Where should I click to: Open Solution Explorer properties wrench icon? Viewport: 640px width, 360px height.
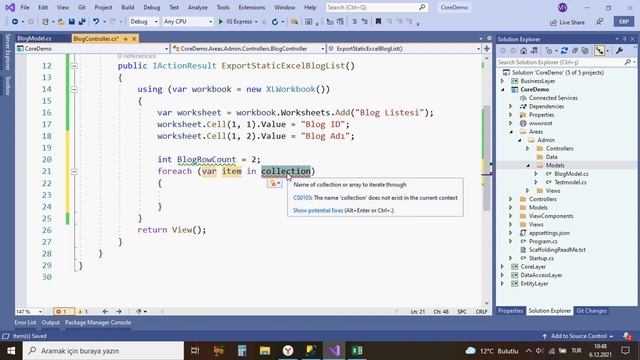(x=620, y=51)
